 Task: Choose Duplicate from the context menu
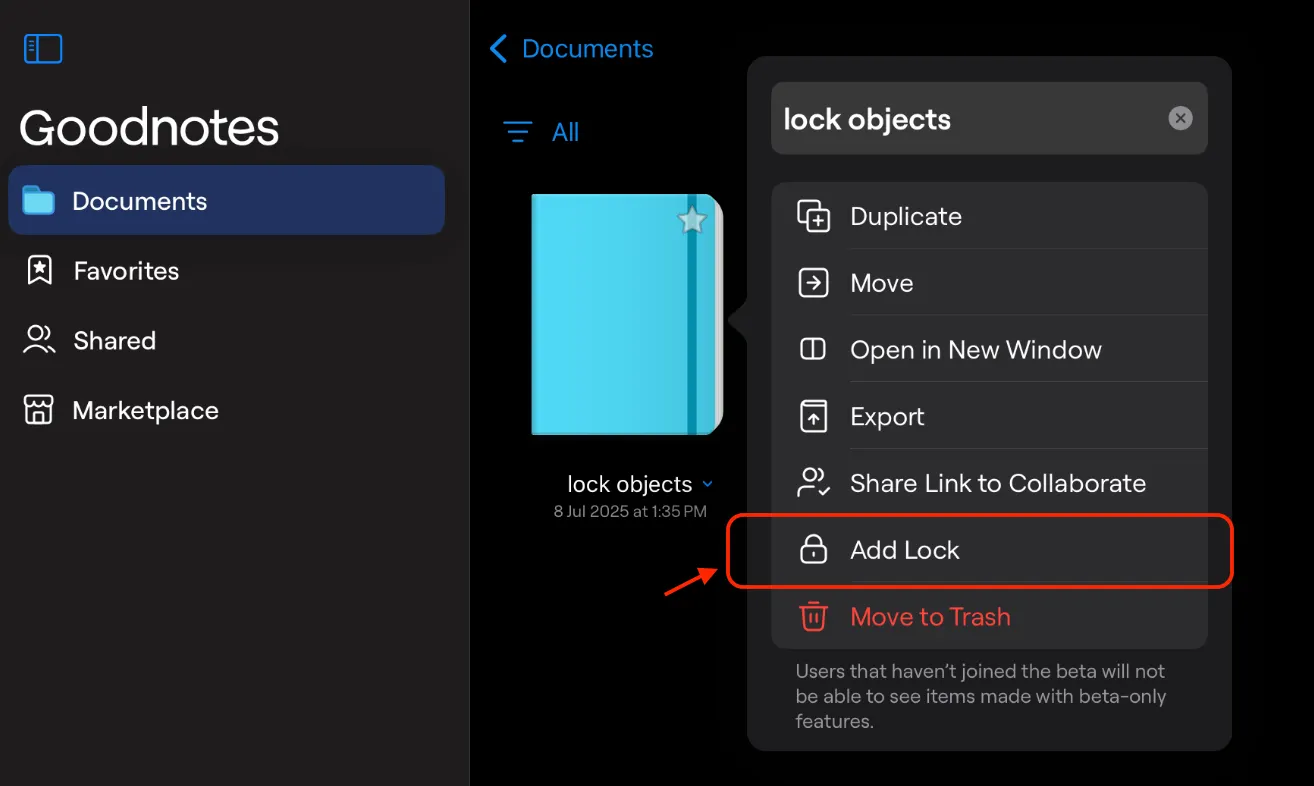990,217
